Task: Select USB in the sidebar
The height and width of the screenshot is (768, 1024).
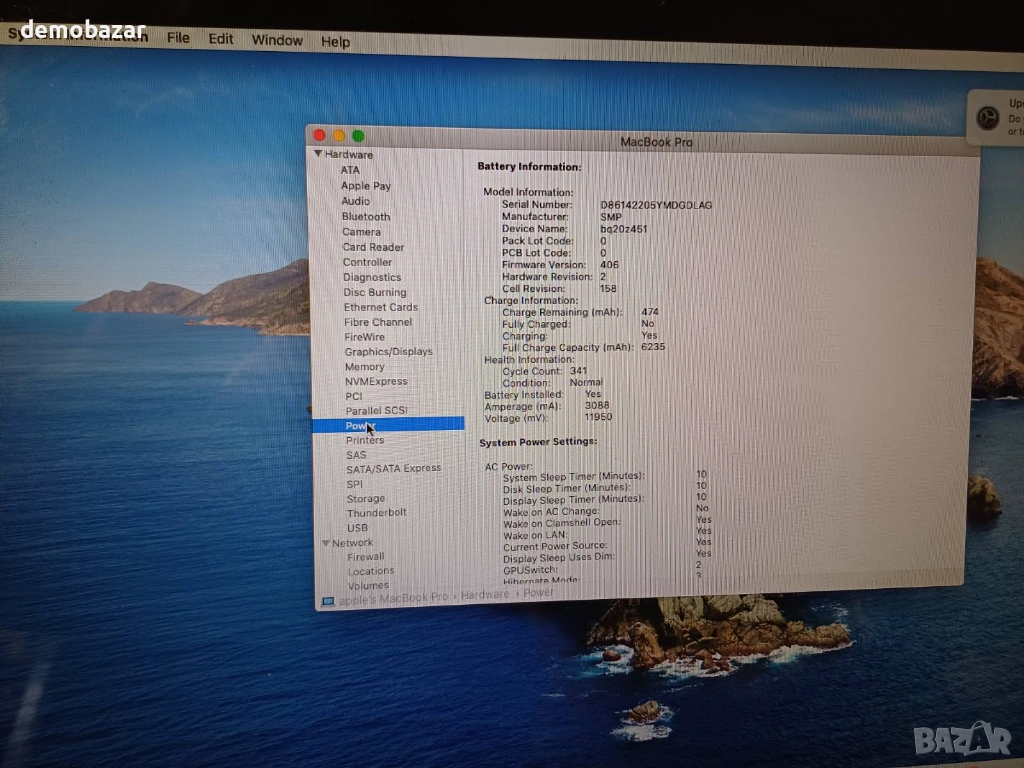Action: 357,528
